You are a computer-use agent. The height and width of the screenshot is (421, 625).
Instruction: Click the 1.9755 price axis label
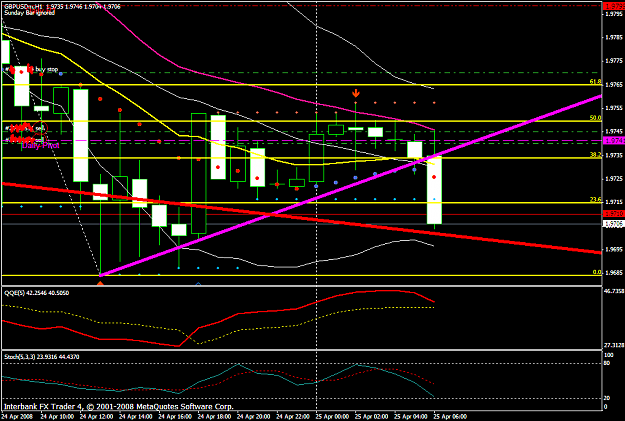pos(614,108)
